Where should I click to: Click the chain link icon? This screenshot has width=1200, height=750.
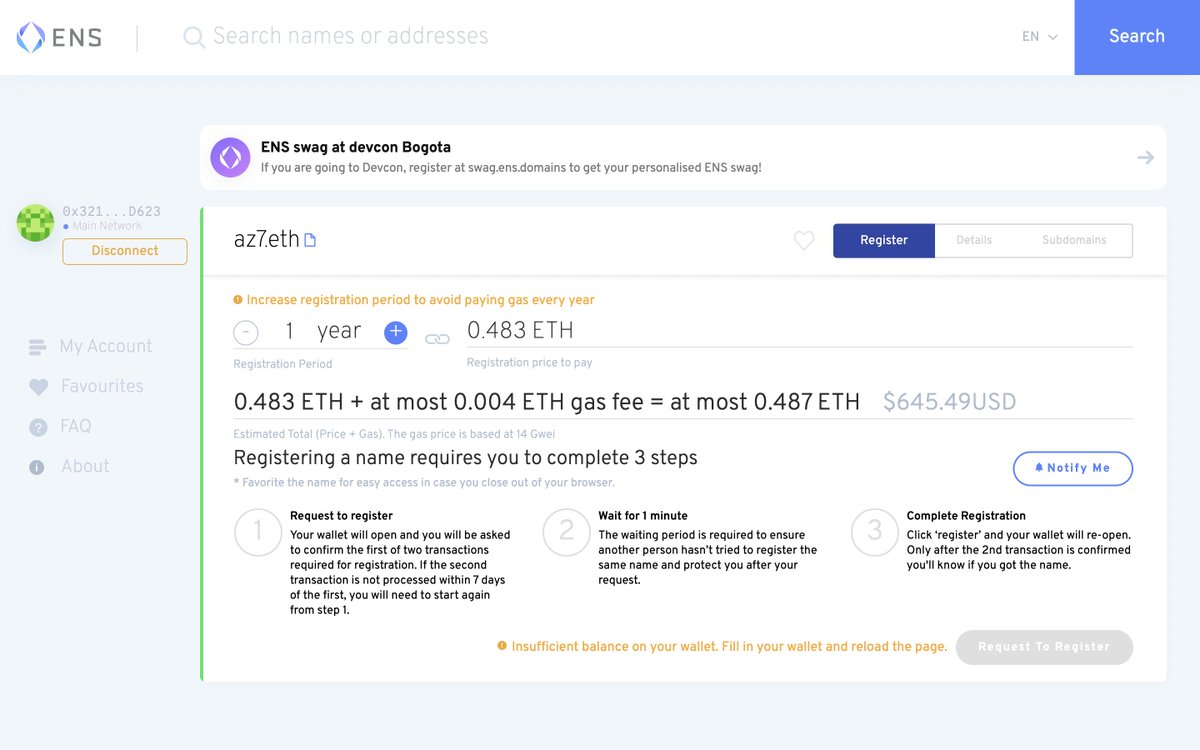(437, 339)
